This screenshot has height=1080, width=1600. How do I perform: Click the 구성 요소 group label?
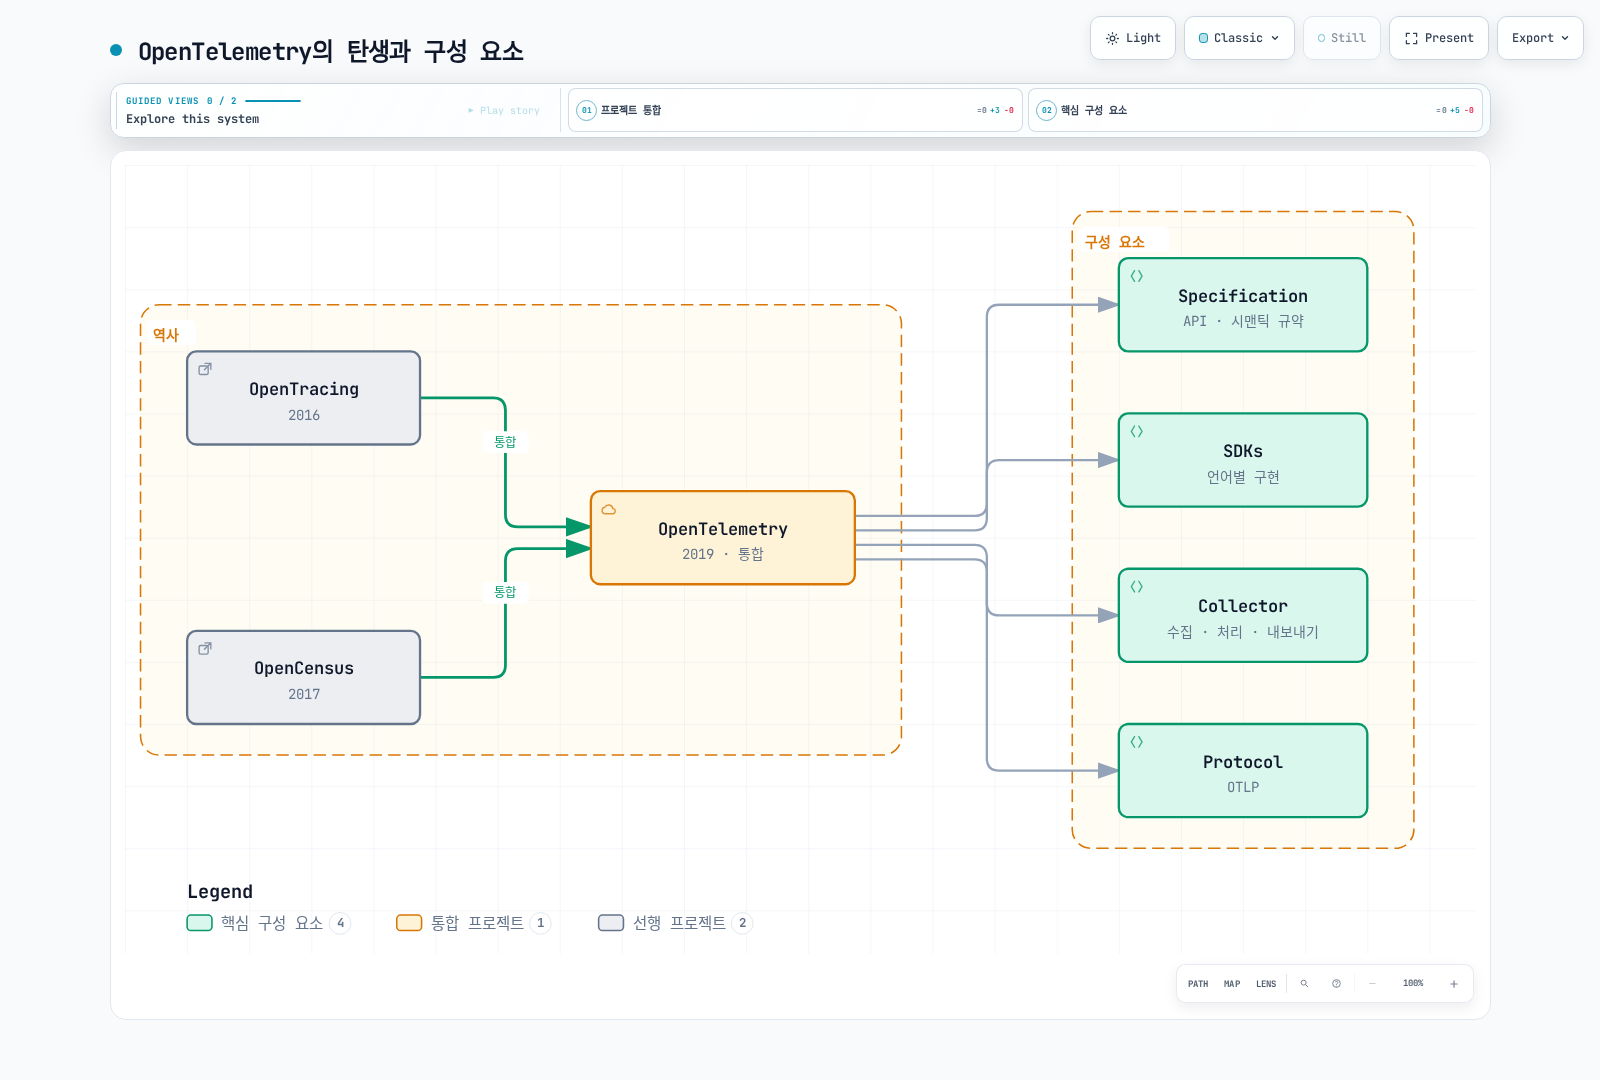pyautogui.click(x=1115, y=242)
